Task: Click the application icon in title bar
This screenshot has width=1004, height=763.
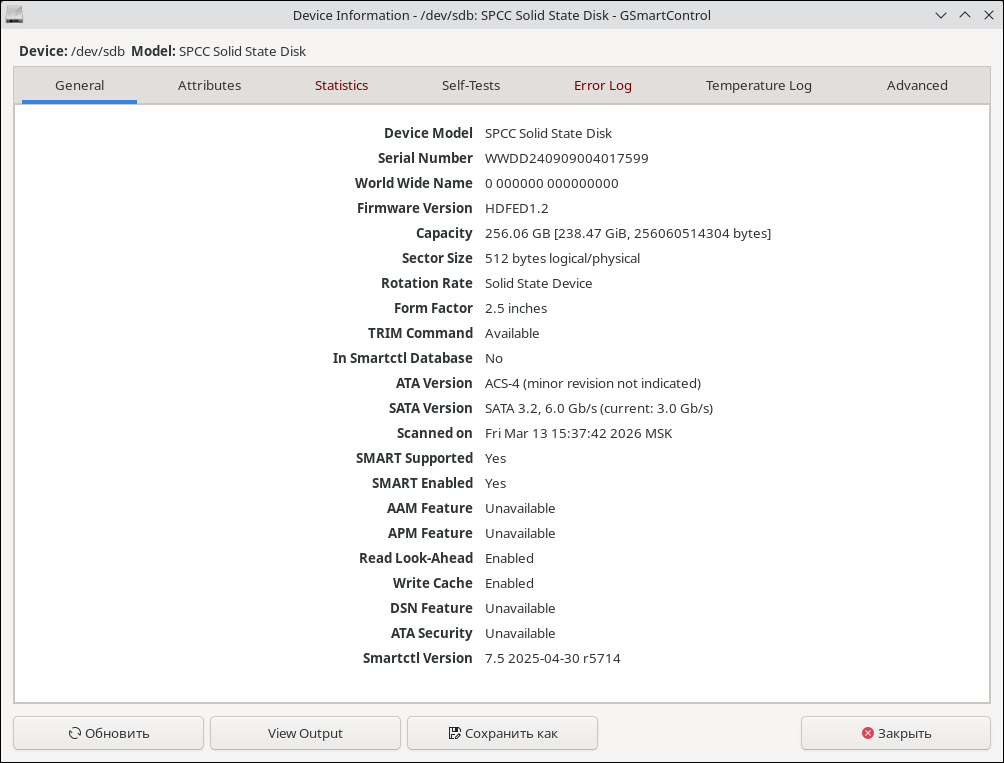Action: tap(15, 15)
